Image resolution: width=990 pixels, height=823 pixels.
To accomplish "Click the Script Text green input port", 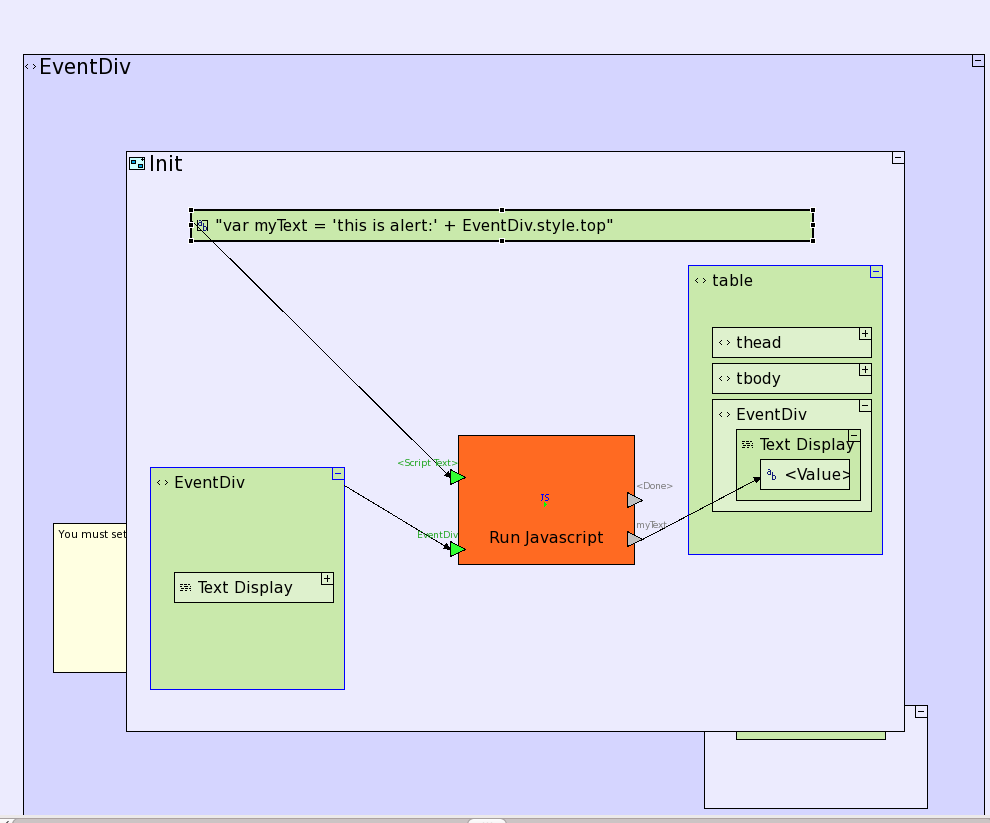I will pyautogui.click(x=457, y=477).
